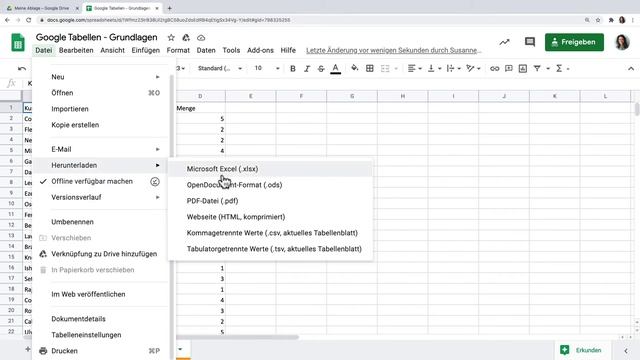Open text rotation options
640x360 pixels.
click(473, 69)
